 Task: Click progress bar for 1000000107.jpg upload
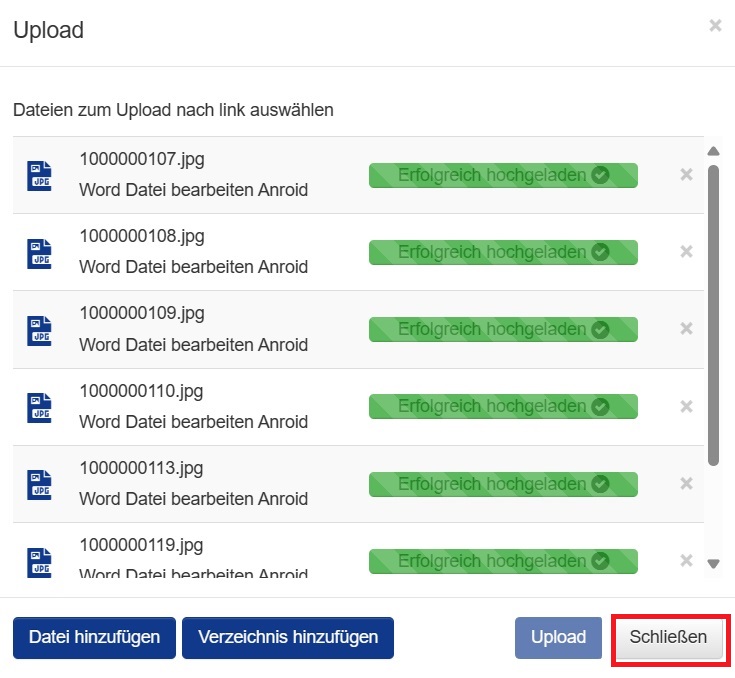503,175
